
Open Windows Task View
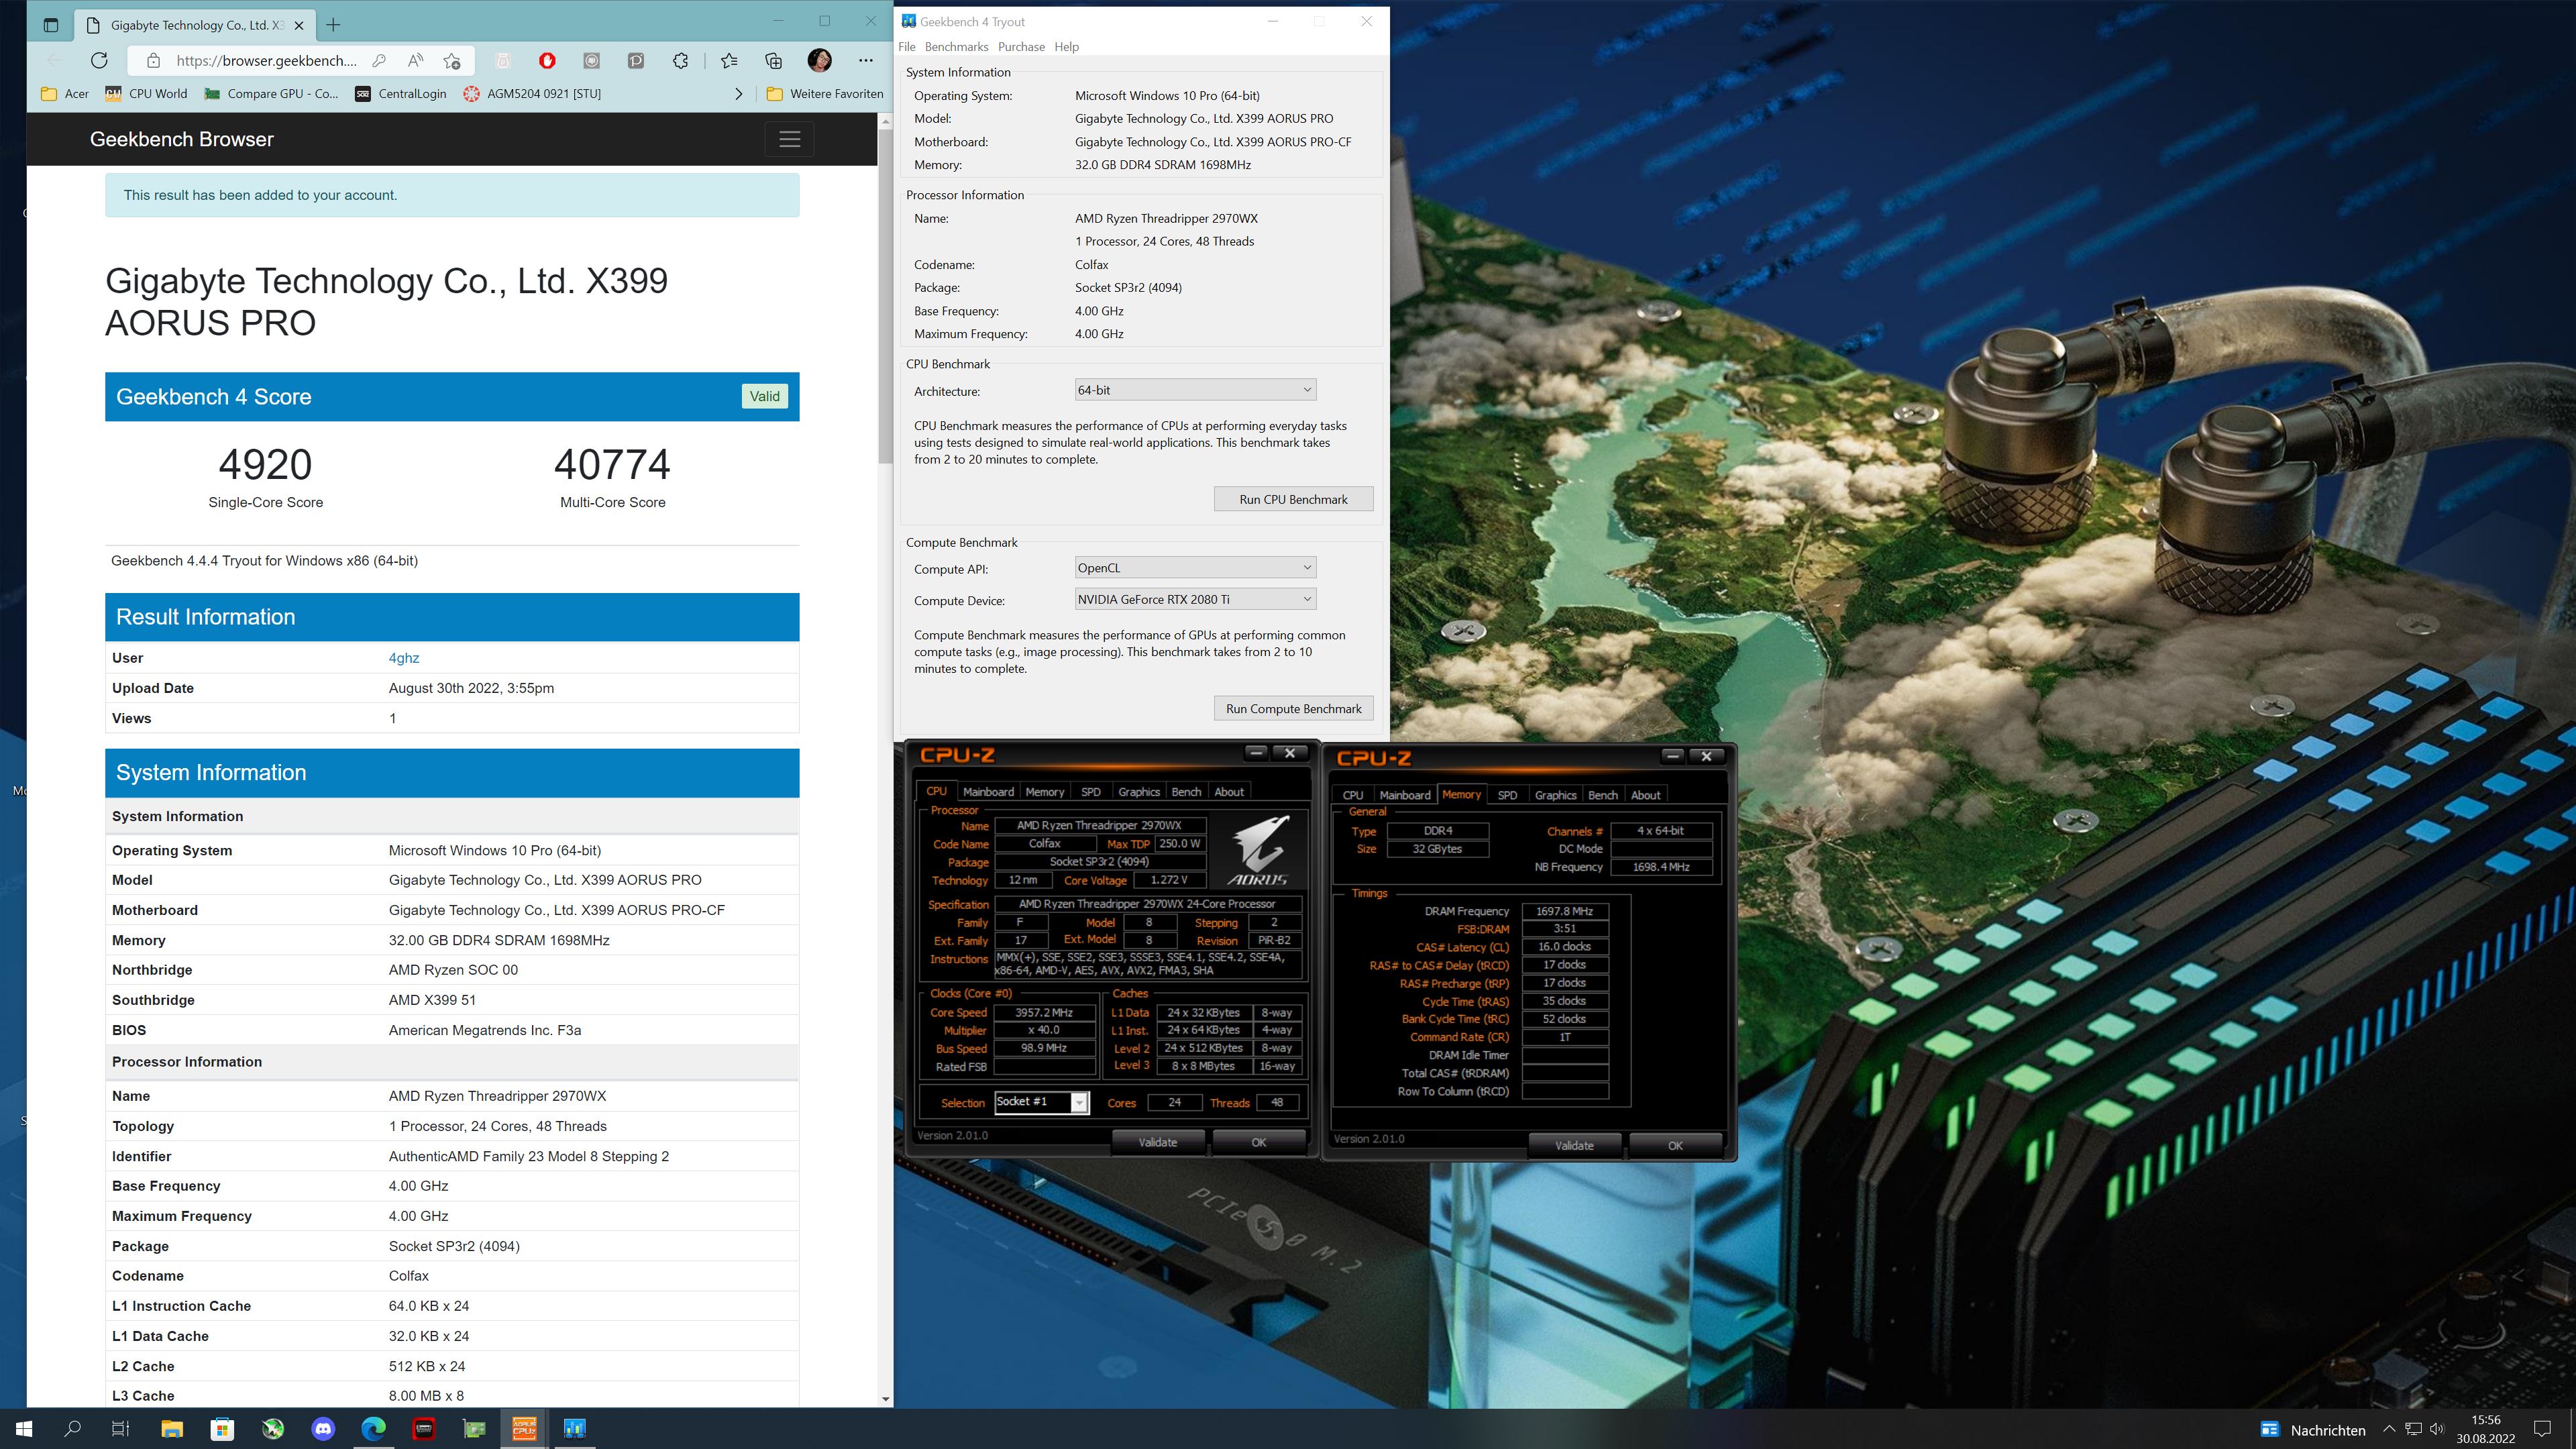pos(120,1429)
